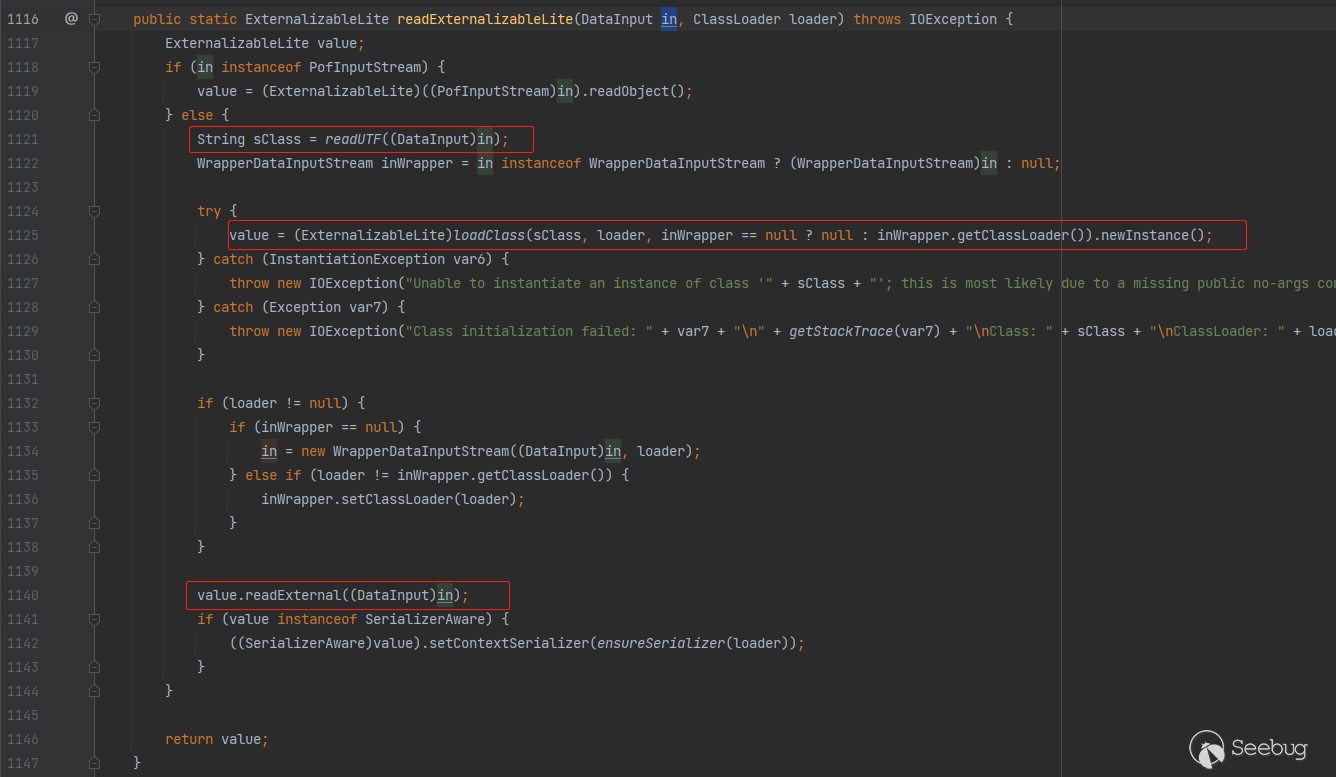Collapse the SerializerAware if fold on line 1141
This screenshot has height=777, width=1336.
coord(94,619)
